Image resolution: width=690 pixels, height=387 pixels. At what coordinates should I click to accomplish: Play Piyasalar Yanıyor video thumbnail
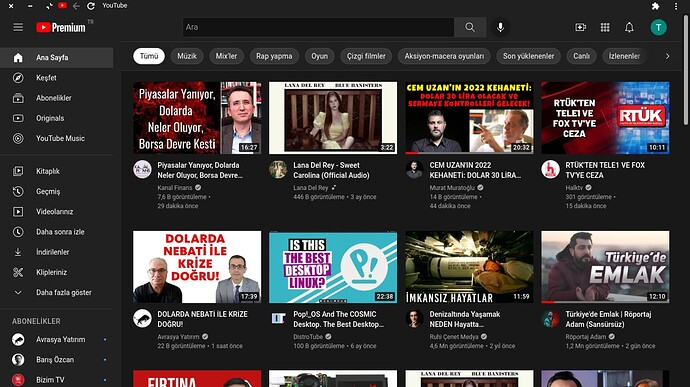pyautogui.click(x=197, y=118)
